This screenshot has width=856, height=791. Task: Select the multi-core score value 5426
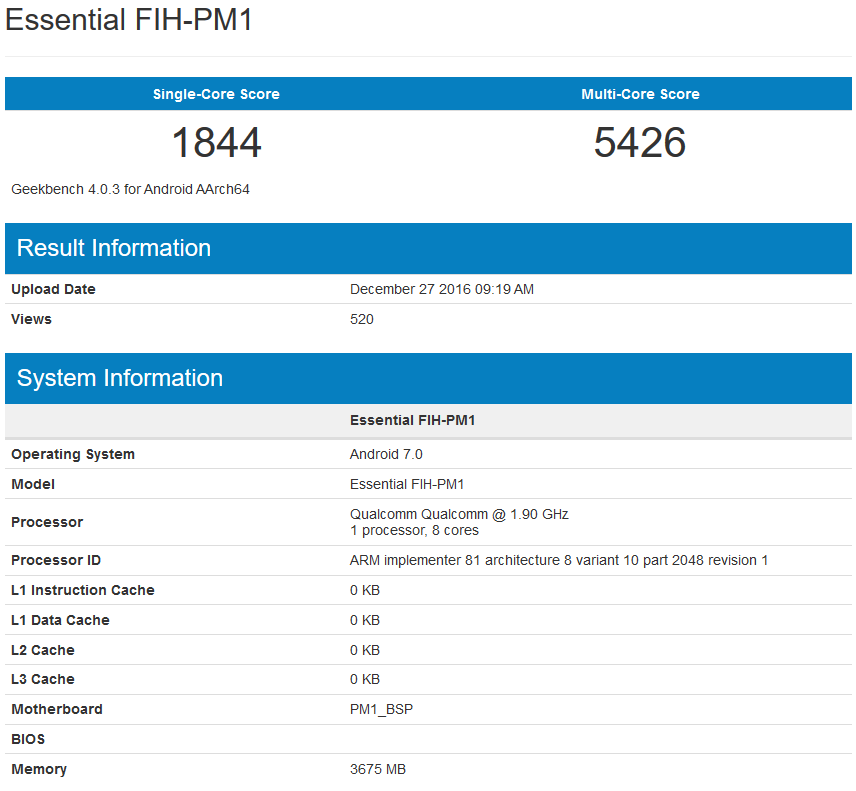(640, 143)
